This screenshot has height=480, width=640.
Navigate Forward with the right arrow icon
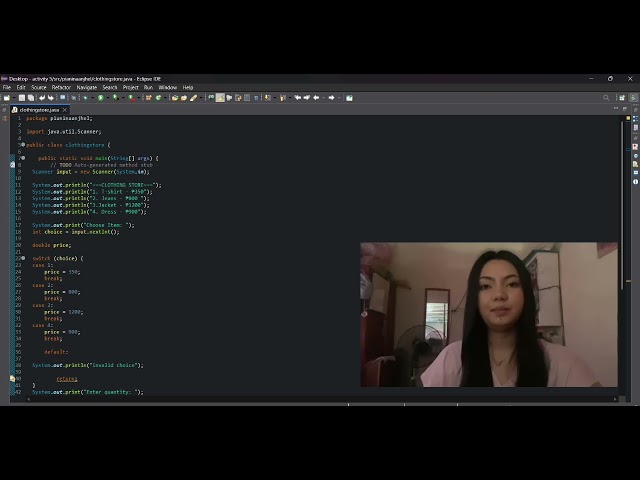tap(331, 98)
